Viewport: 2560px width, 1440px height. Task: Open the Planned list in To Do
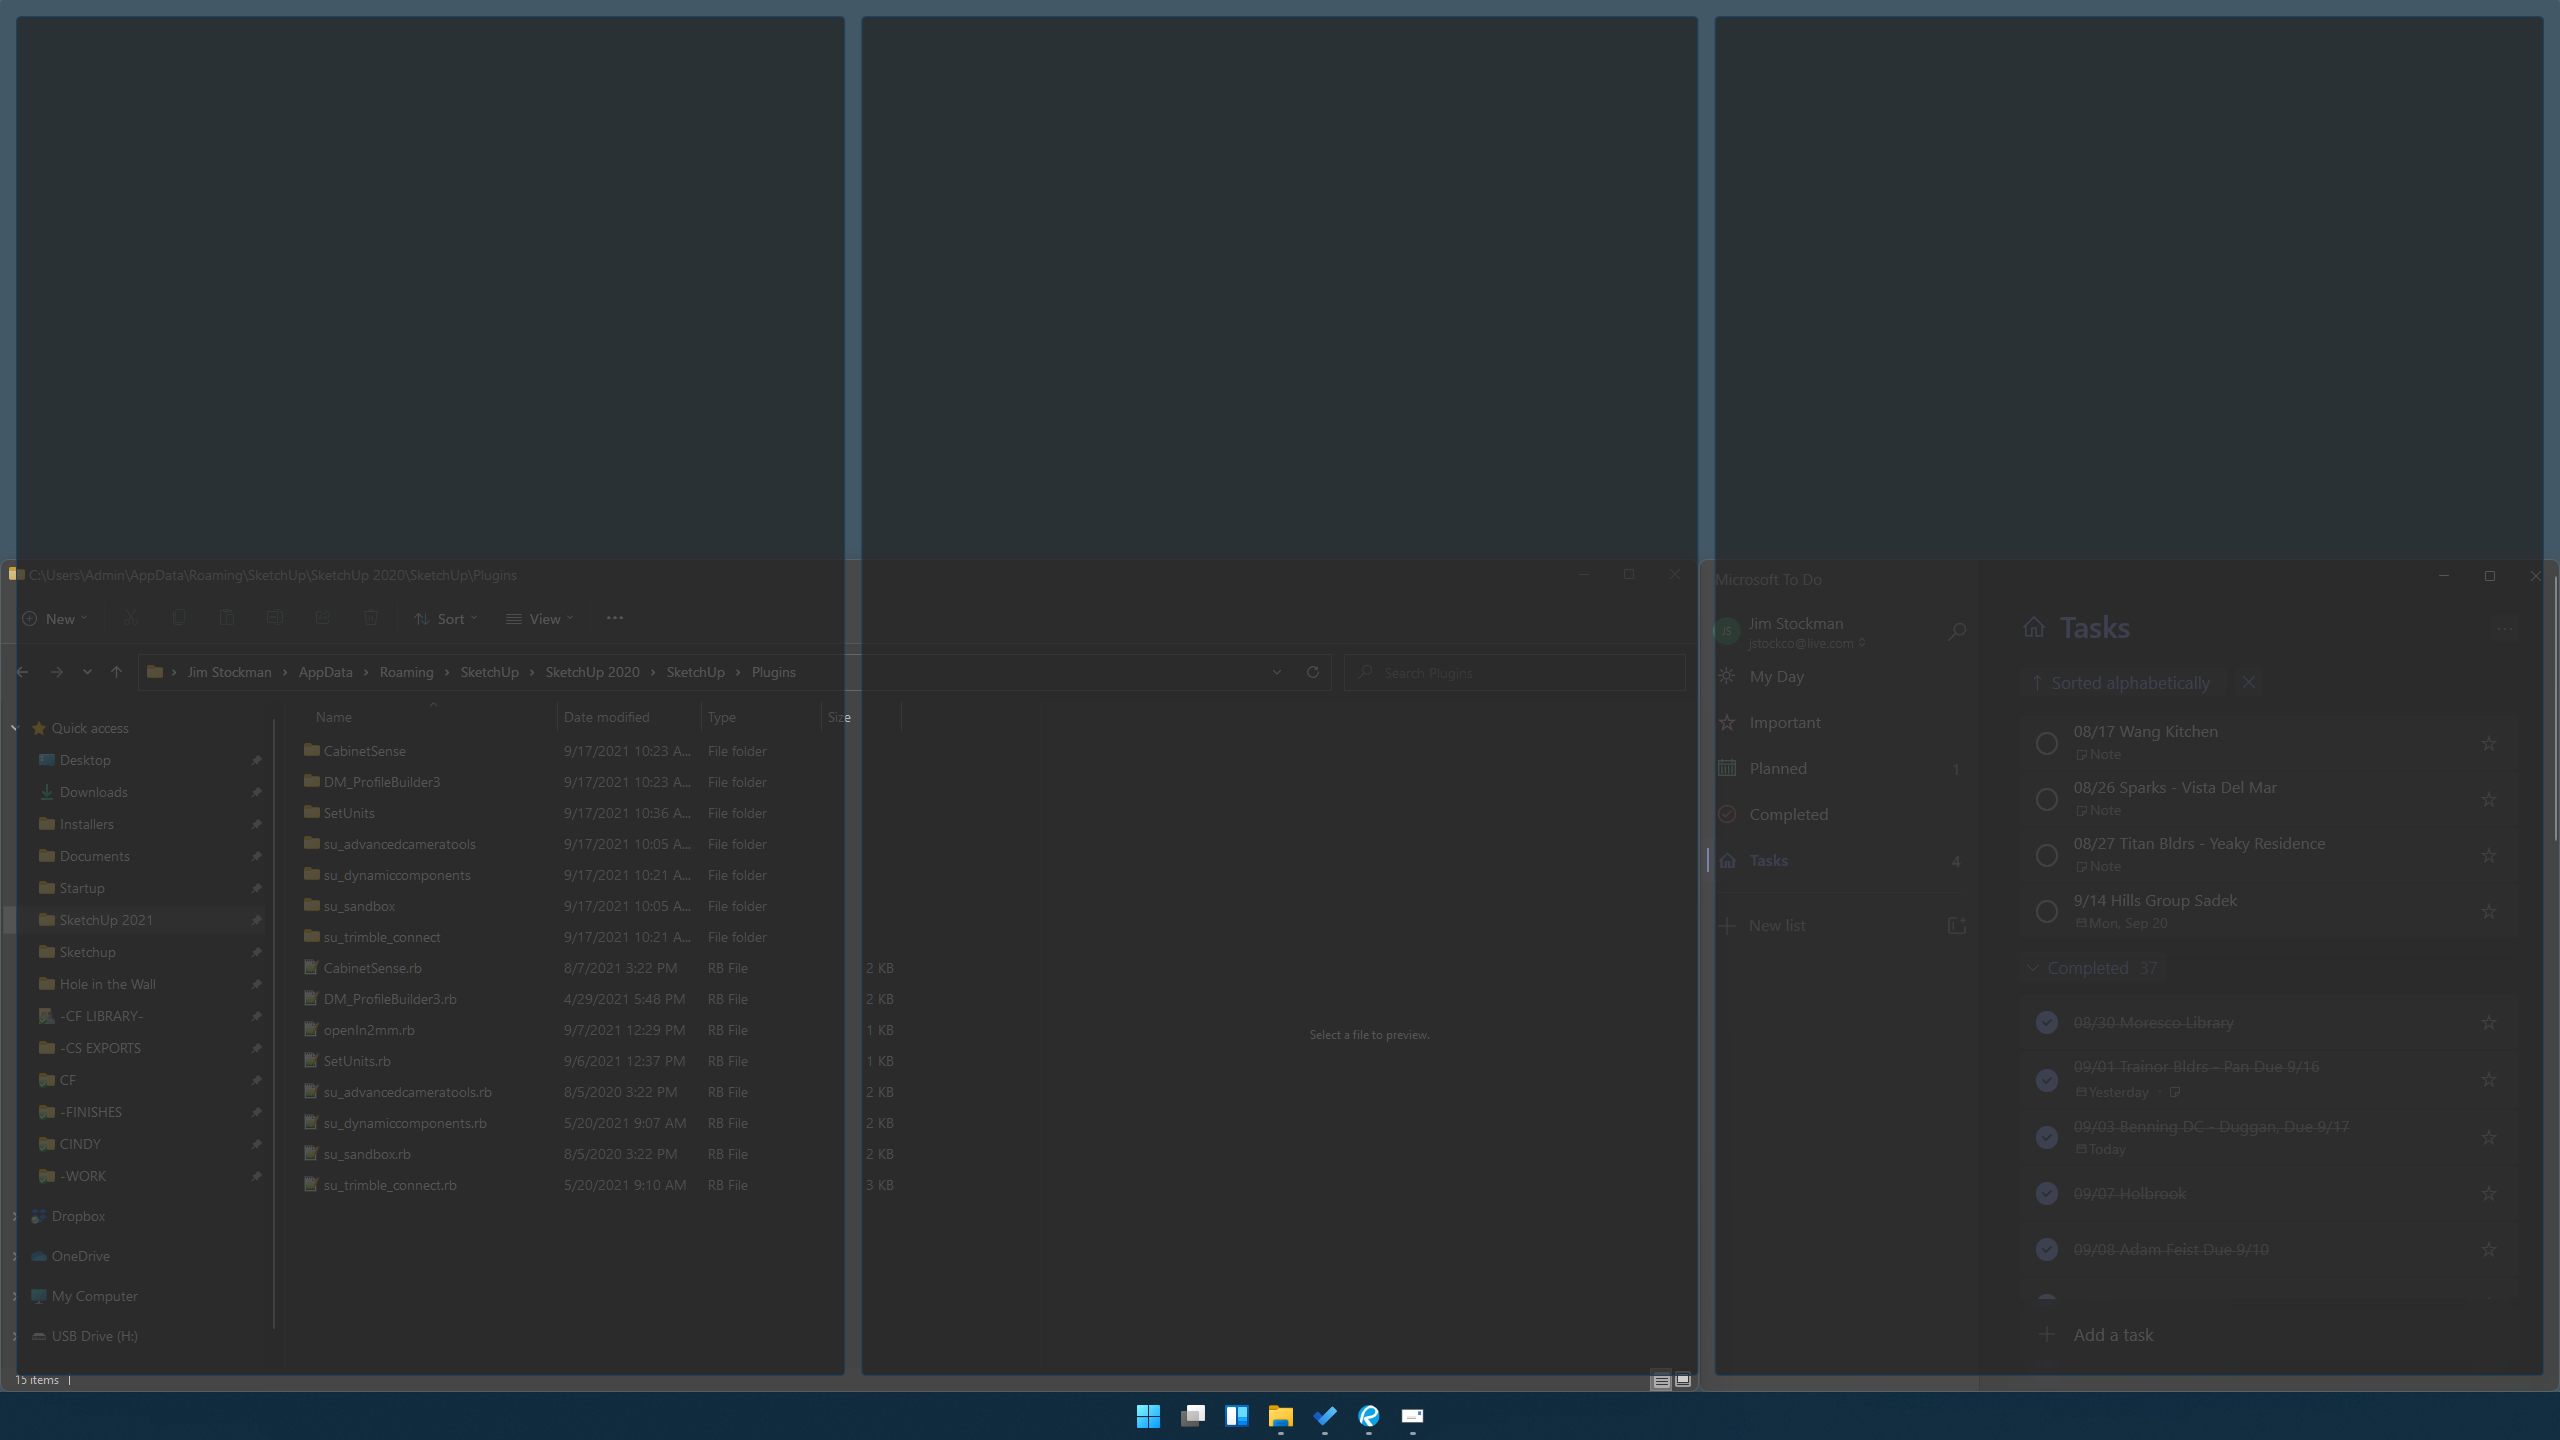[x=1778, y=768]
